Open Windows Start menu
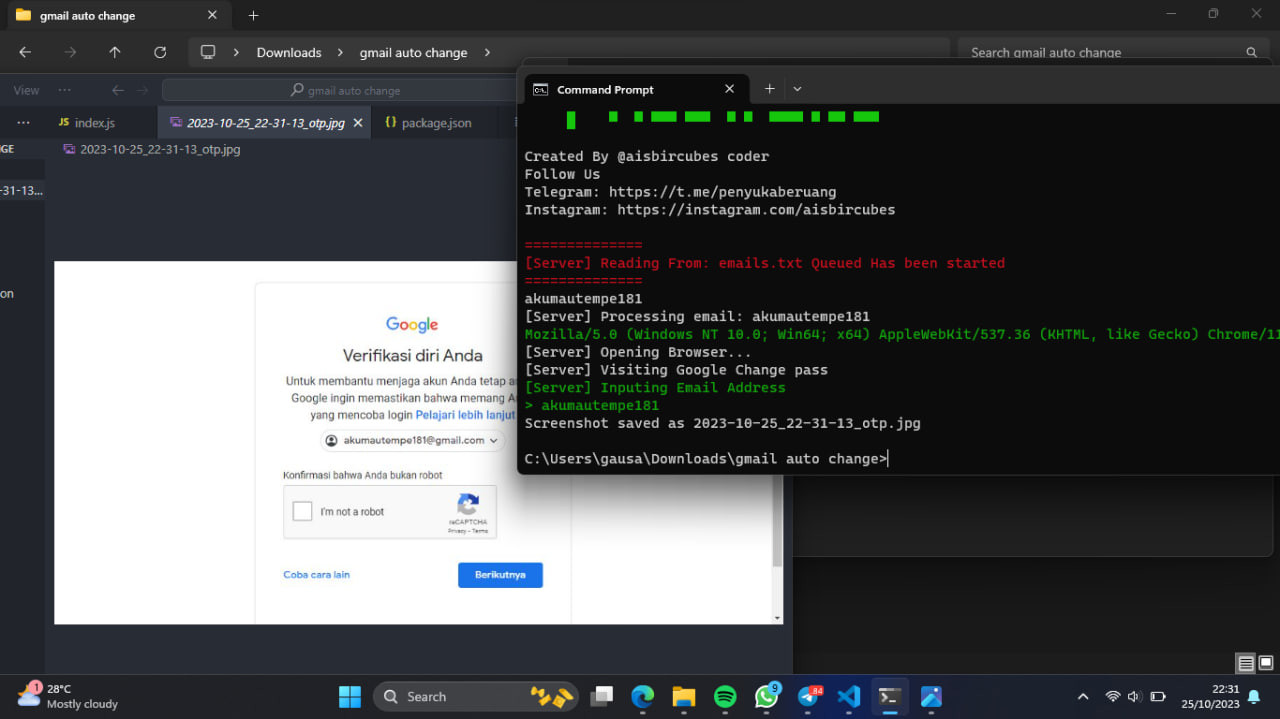1280x719 pixels. 350,696
